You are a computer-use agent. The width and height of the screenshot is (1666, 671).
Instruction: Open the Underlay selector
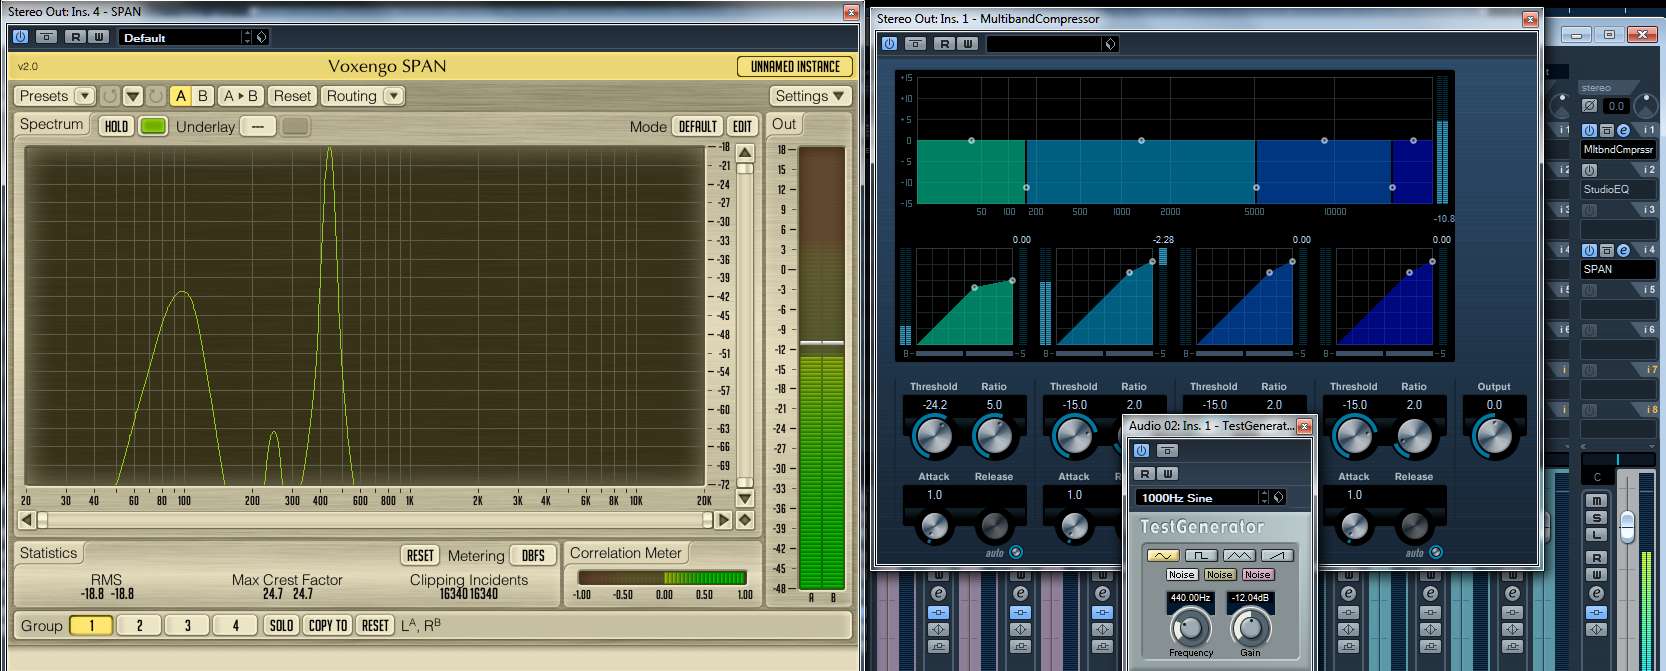pyautogui.click(x=257, y=127)
